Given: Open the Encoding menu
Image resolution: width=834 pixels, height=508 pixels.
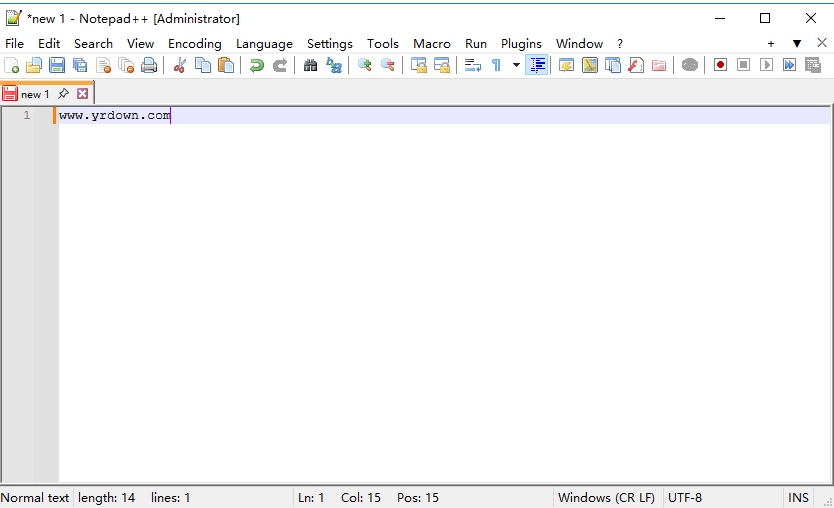Looking at the screenshot, I should click(x=195, y=44).
